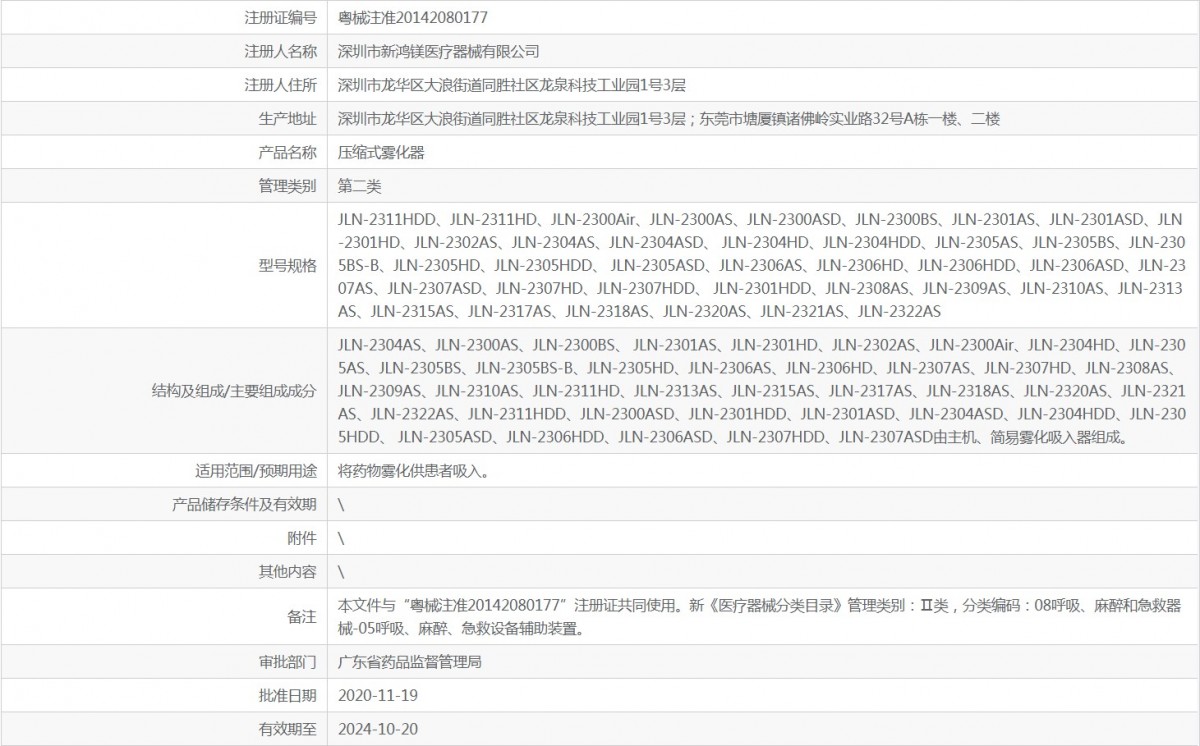Select the 管理类别 label
The image size is (1200, 746).
pos(288,186)
